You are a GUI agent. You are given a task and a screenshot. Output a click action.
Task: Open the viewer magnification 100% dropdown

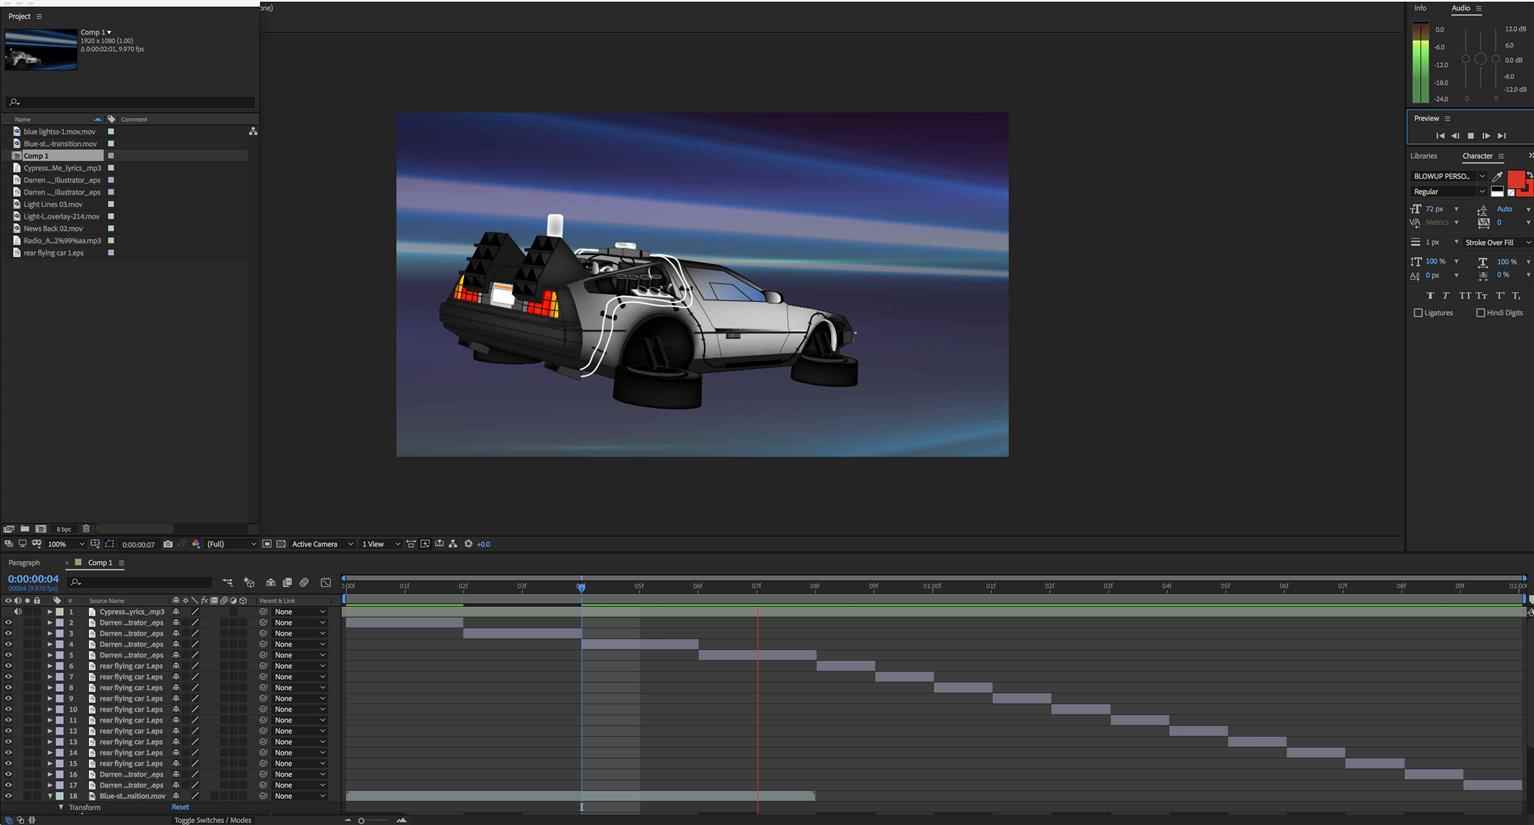(66, 544)
